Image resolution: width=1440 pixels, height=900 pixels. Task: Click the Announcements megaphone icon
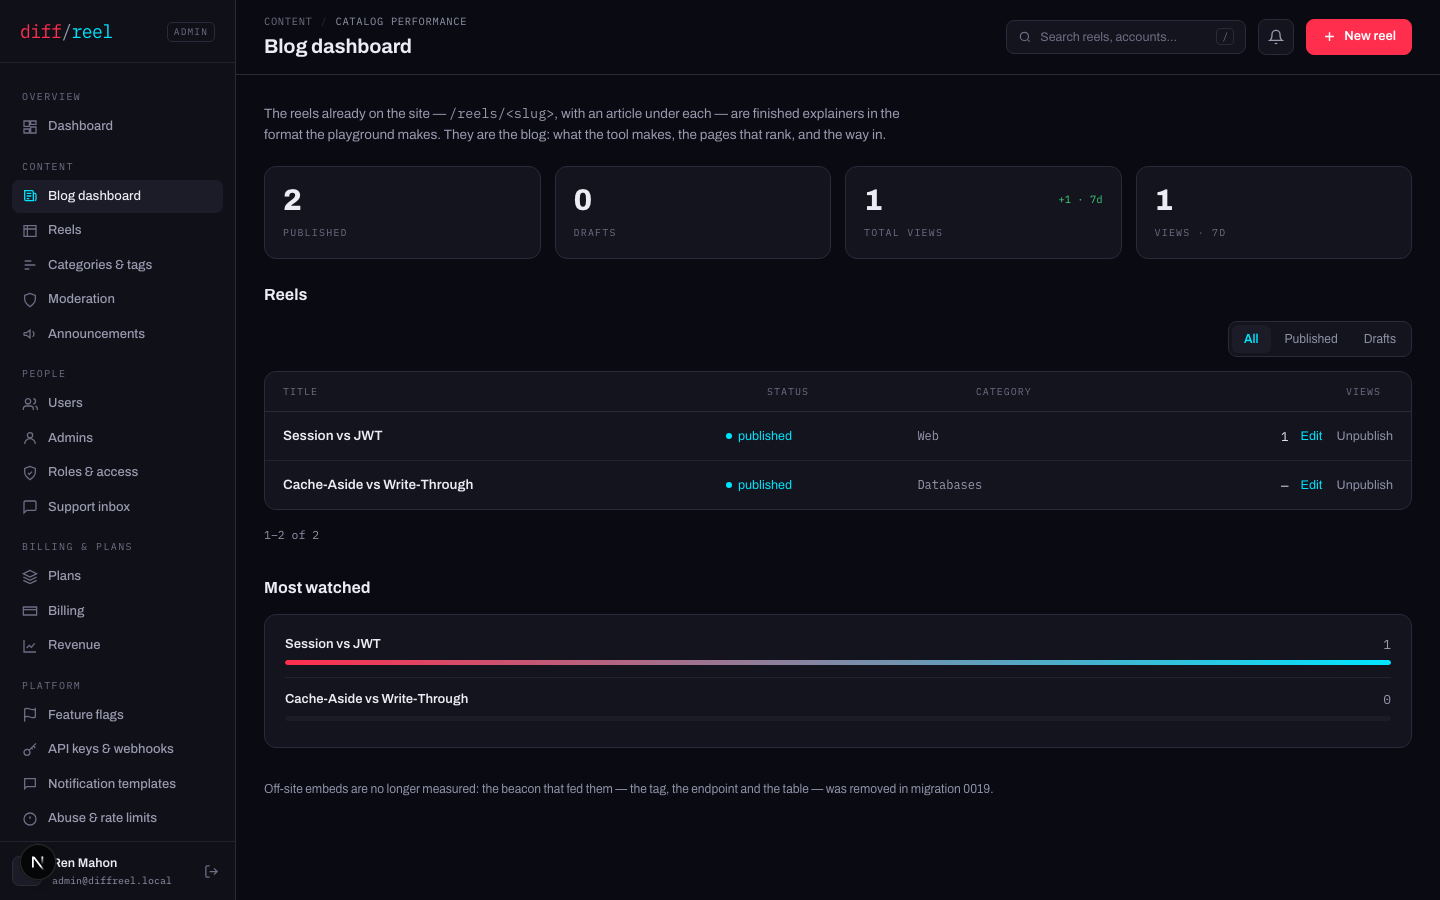point(30,334)
